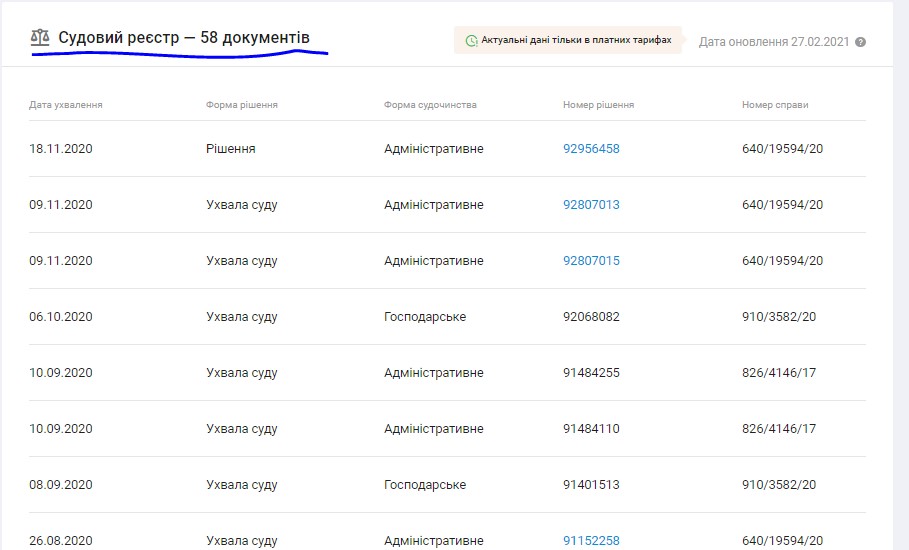Screen dimensions: 909x550
Task: Select decision number 92068082 cell
Action: click(591, 317)
